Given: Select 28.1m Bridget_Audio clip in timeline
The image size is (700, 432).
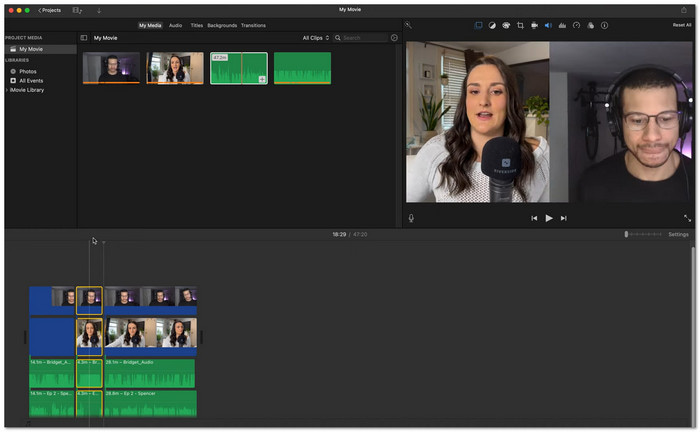Looking at the screenshot, I should (150, 373).
